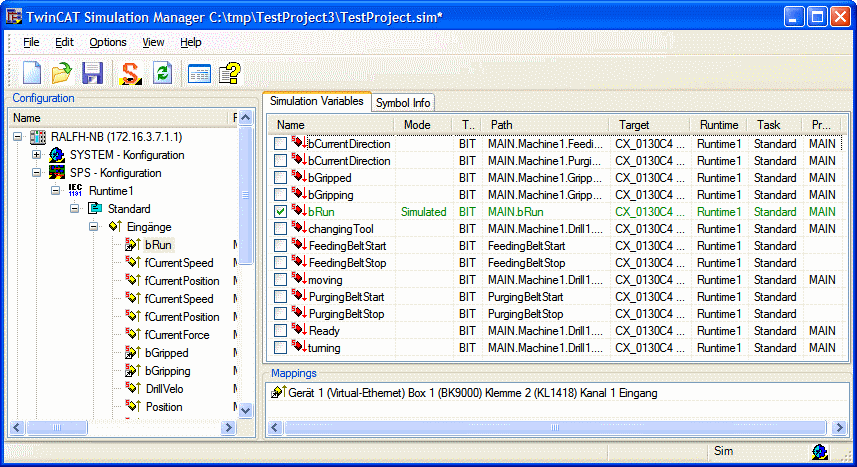Click the IEC 1131 Runtime1 icon
The height and width of the screenshot is (467, 857).
(75, 191)
